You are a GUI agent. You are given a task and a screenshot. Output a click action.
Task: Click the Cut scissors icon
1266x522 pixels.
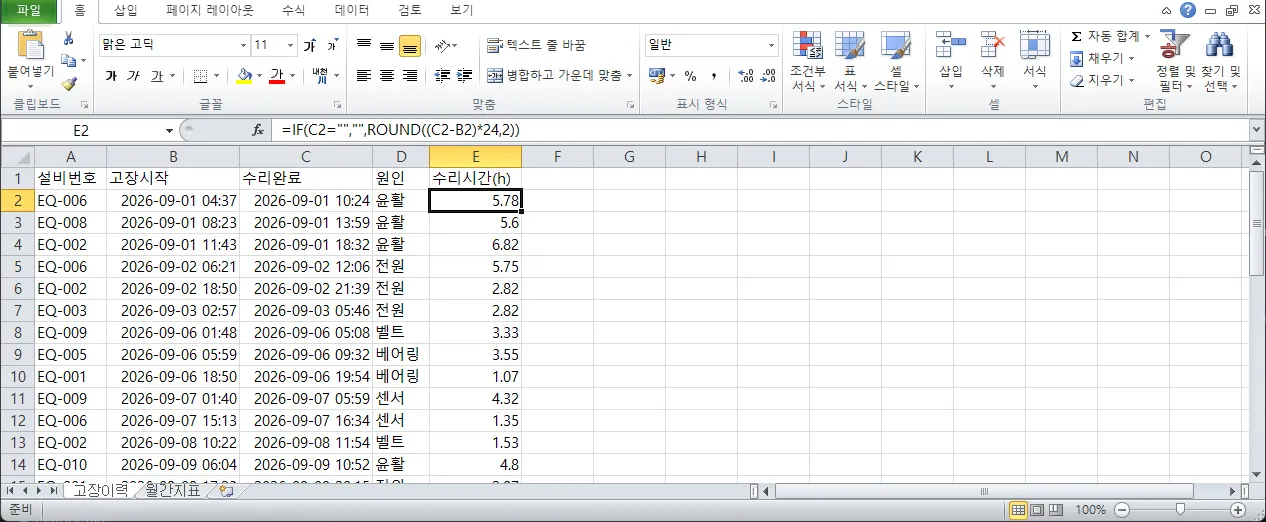pos(69,38)
